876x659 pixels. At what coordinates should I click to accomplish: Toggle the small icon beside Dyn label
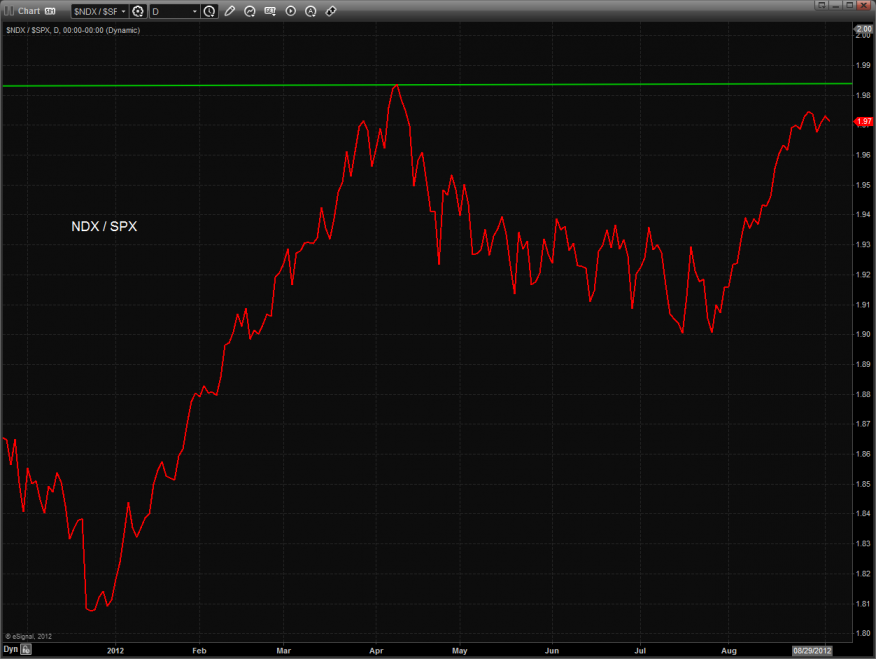(27, 650)
